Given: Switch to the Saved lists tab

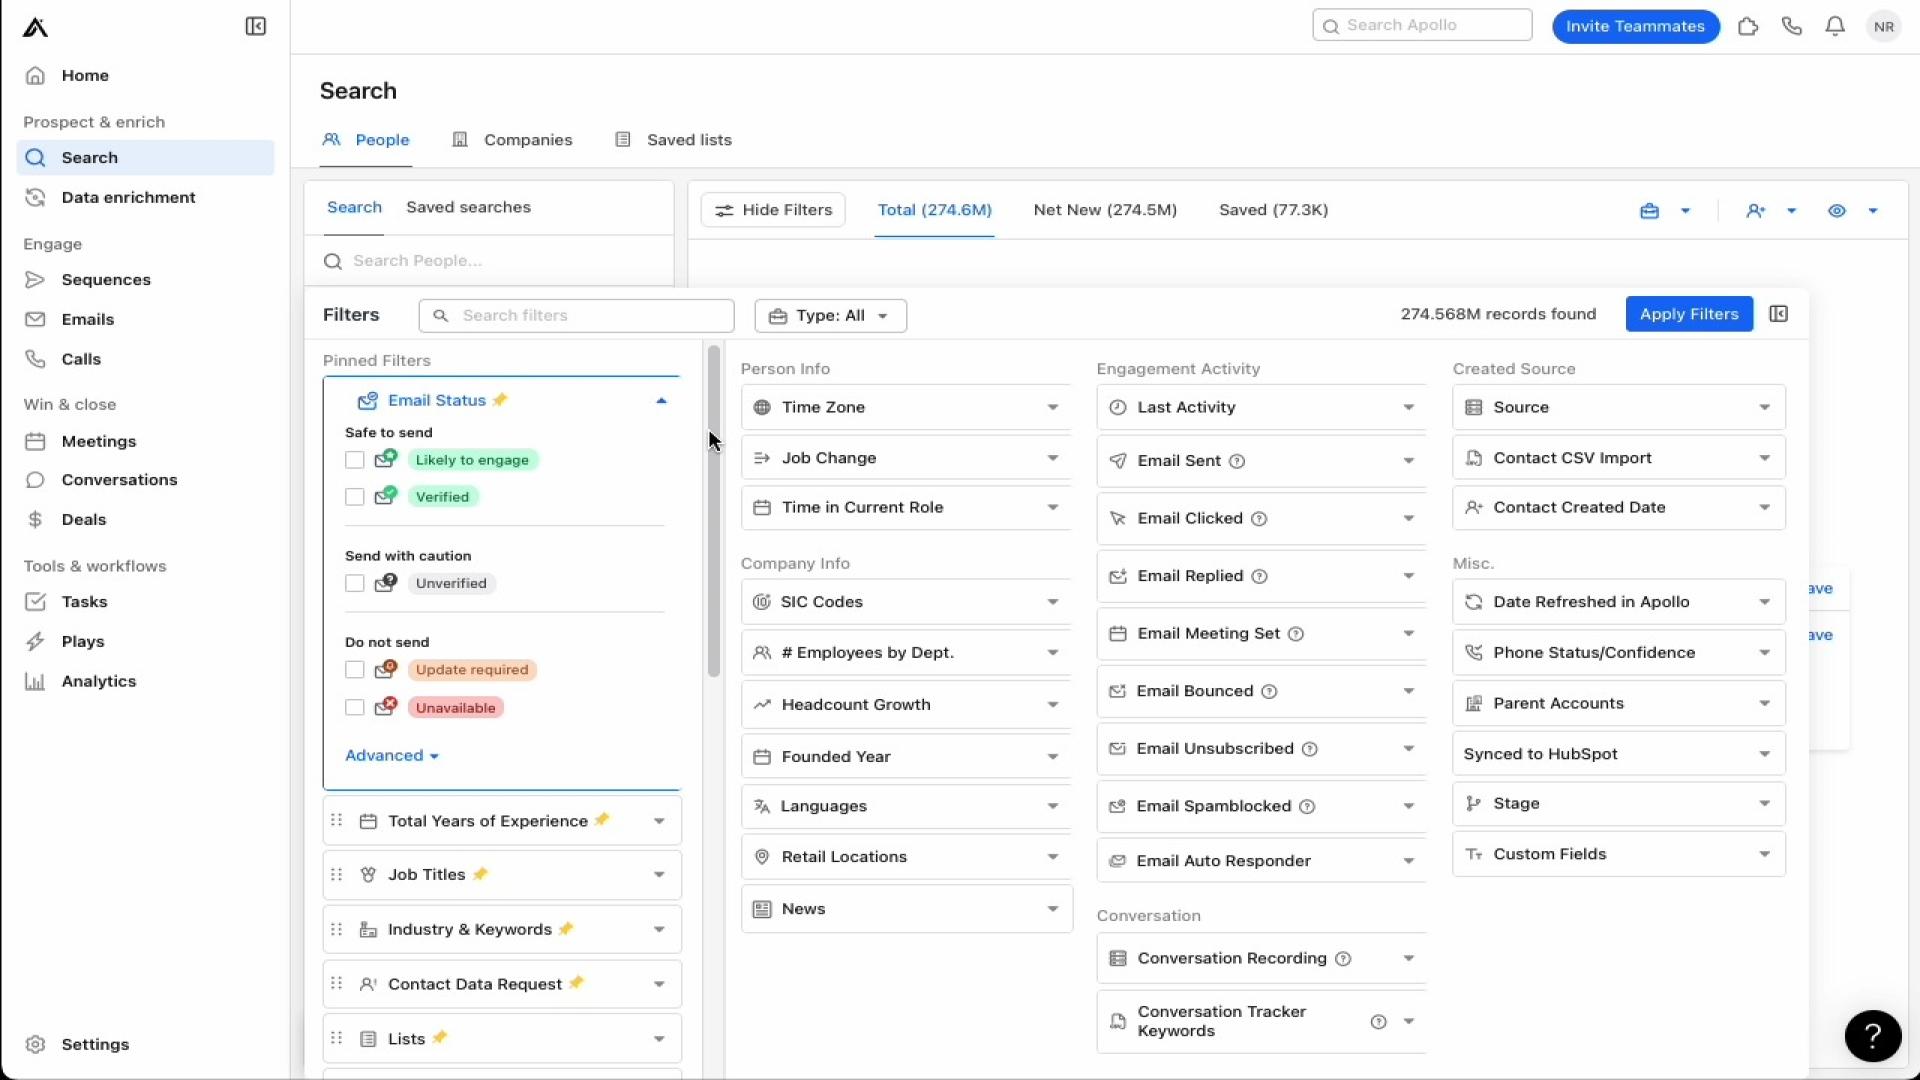Looking at the screenshot, I should click(x=673, y=140).
